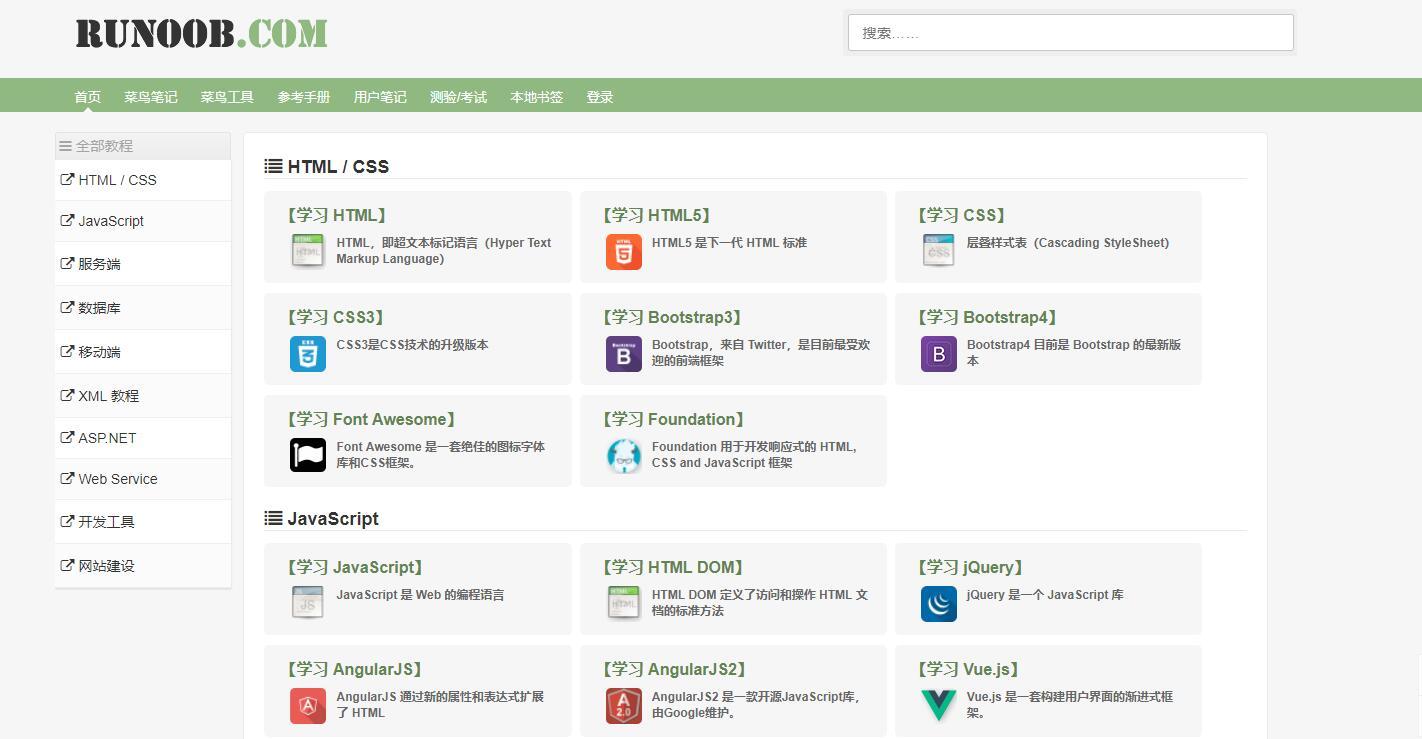1422x739 pixels.
Task: Click the Foundation yeti icon
Action: (x=623, y=455)
